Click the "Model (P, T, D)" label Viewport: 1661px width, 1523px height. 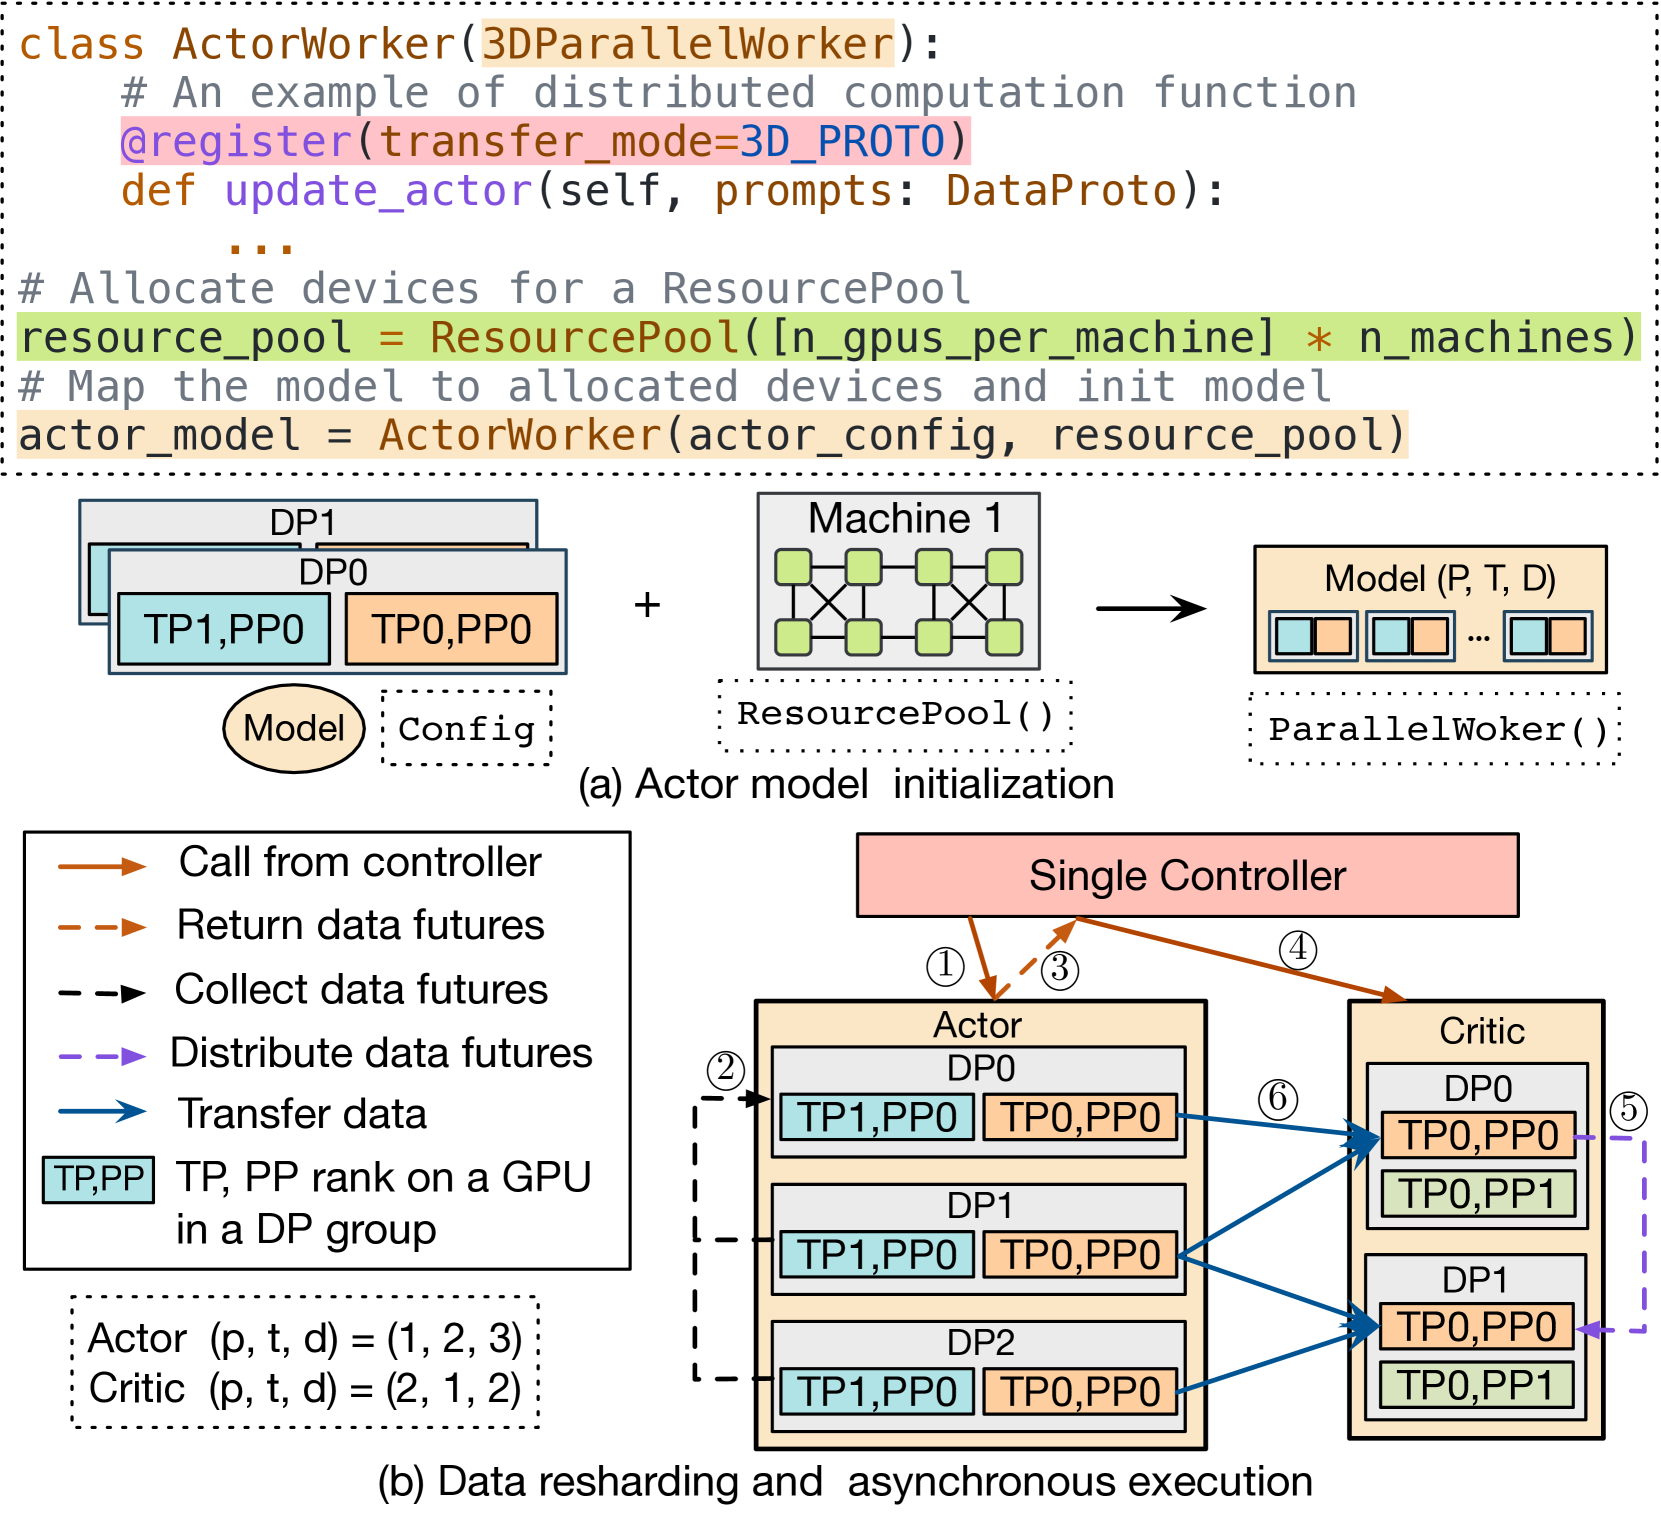coord(1440,578)
